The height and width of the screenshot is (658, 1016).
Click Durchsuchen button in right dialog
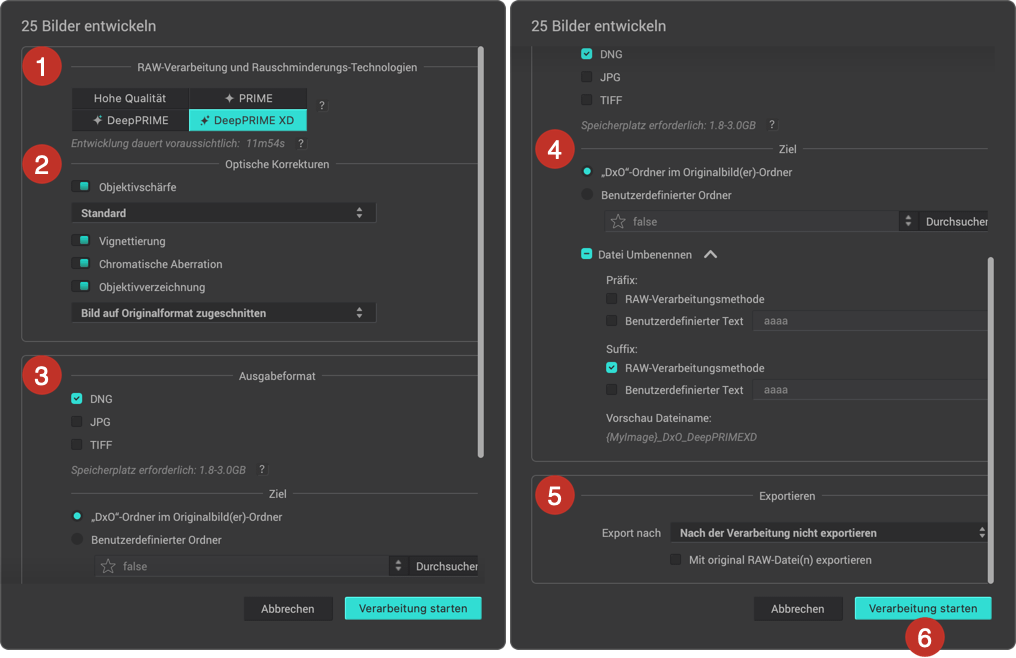click(x=954, y=221)
